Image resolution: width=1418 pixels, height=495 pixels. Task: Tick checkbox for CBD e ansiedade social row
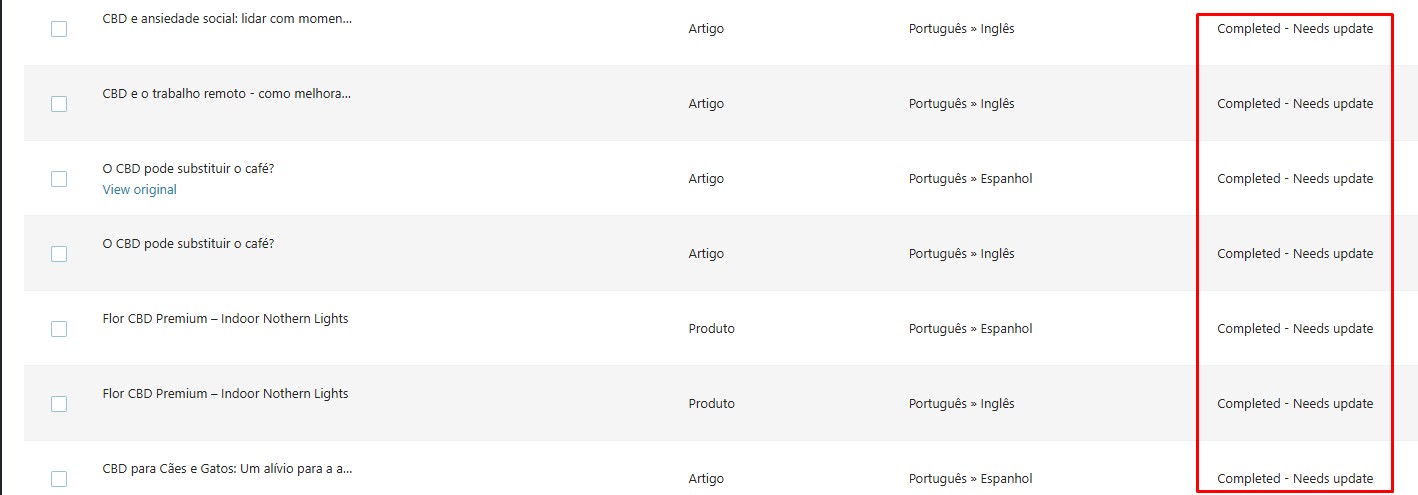pyautogui.click(x=59, y=29)
